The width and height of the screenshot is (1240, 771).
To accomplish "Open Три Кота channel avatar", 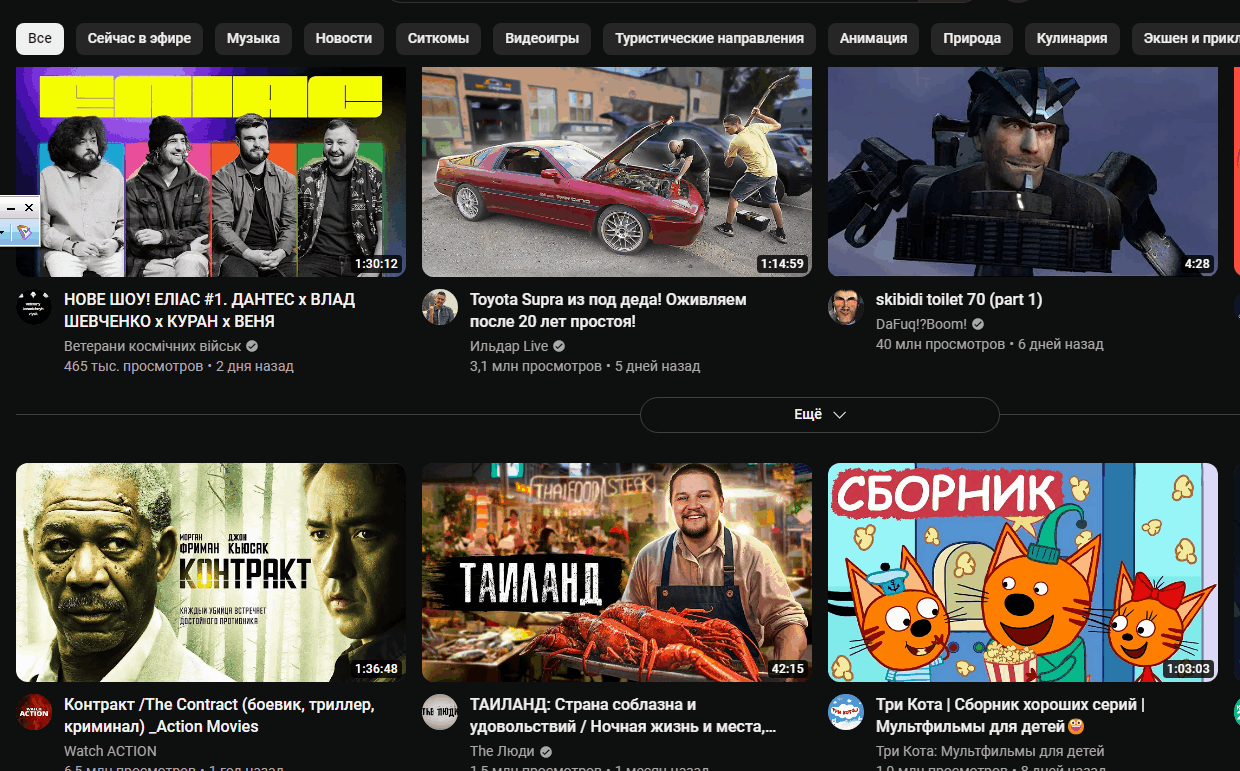I will pyautogui.click(x=846, y=712).
